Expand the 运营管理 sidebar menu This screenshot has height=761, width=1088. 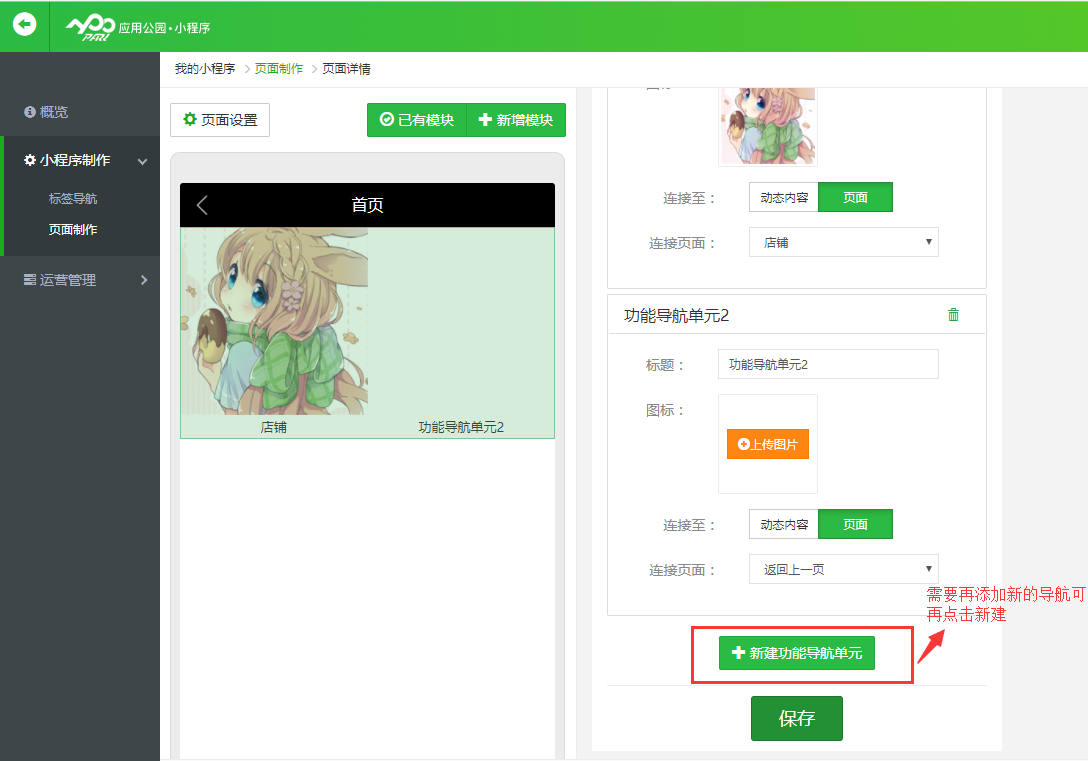click(x=80, y=280)
